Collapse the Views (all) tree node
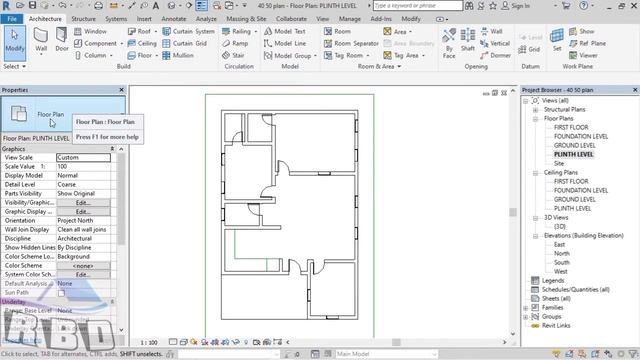The image size is (640, 360). click(x=526, y=100)
